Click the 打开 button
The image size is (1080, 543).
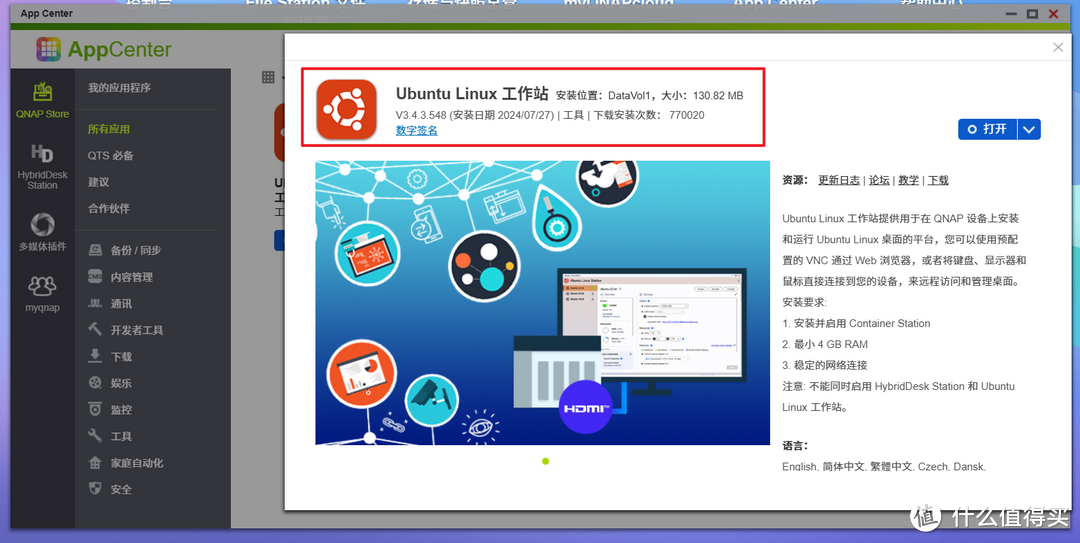click(987, 129)
